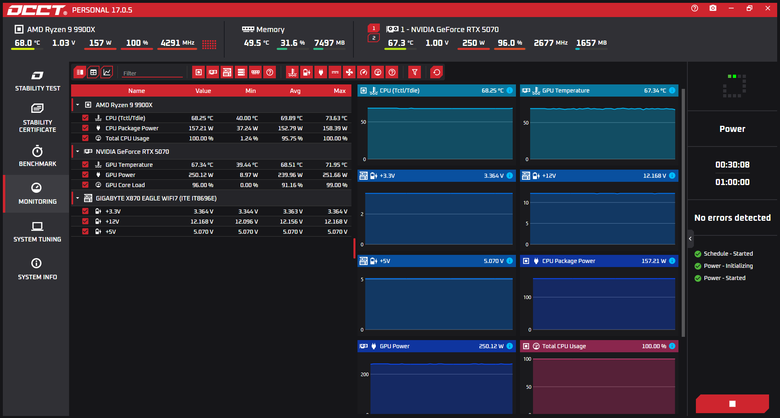Uncheck Total CPU Usage checkbox
Viewport: 780px width, 418px height.
(85, 138)
